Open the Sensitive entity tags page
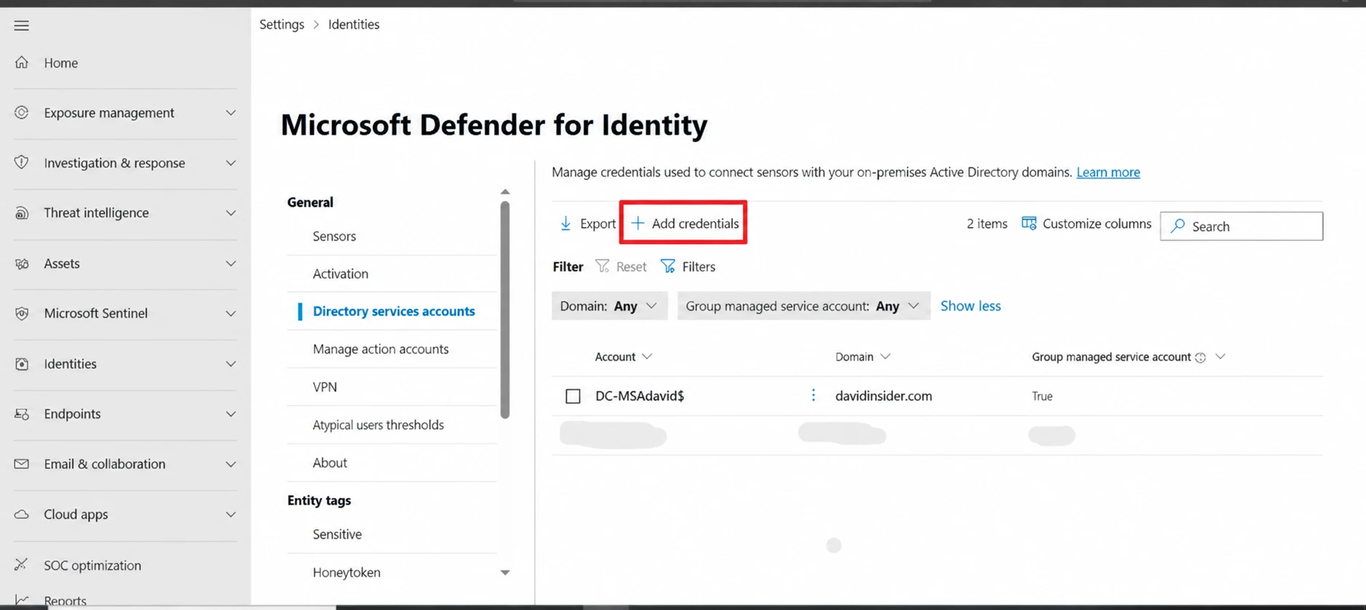Screen dimensions: 1366x610 pos(337,534)
